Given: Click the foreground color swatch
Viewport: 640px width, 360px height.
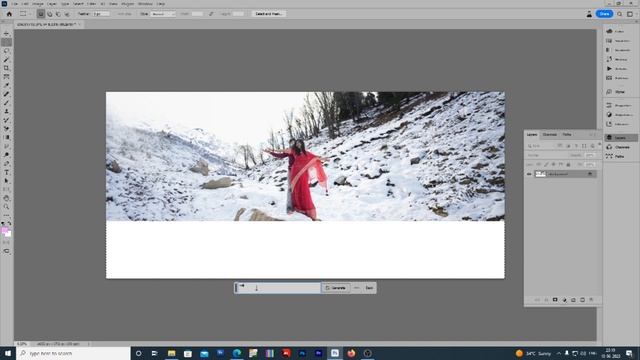Looking at the screenshot, I should [5, 231].
